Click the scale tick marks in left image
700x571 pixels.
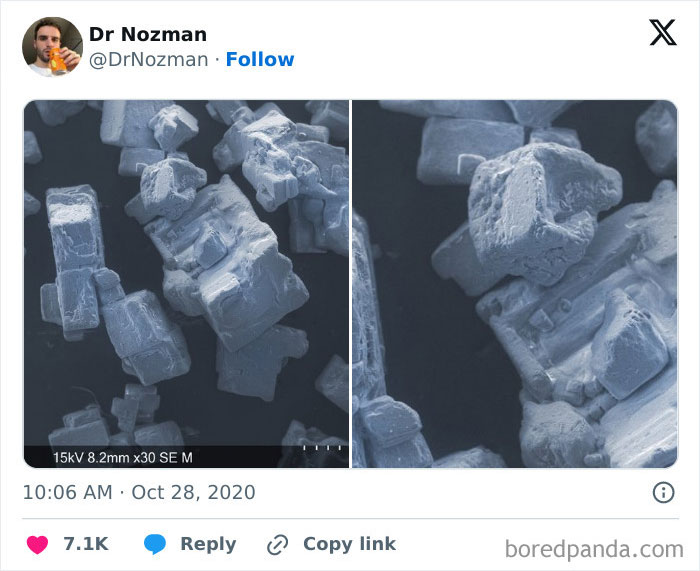(x=320, y=448)
